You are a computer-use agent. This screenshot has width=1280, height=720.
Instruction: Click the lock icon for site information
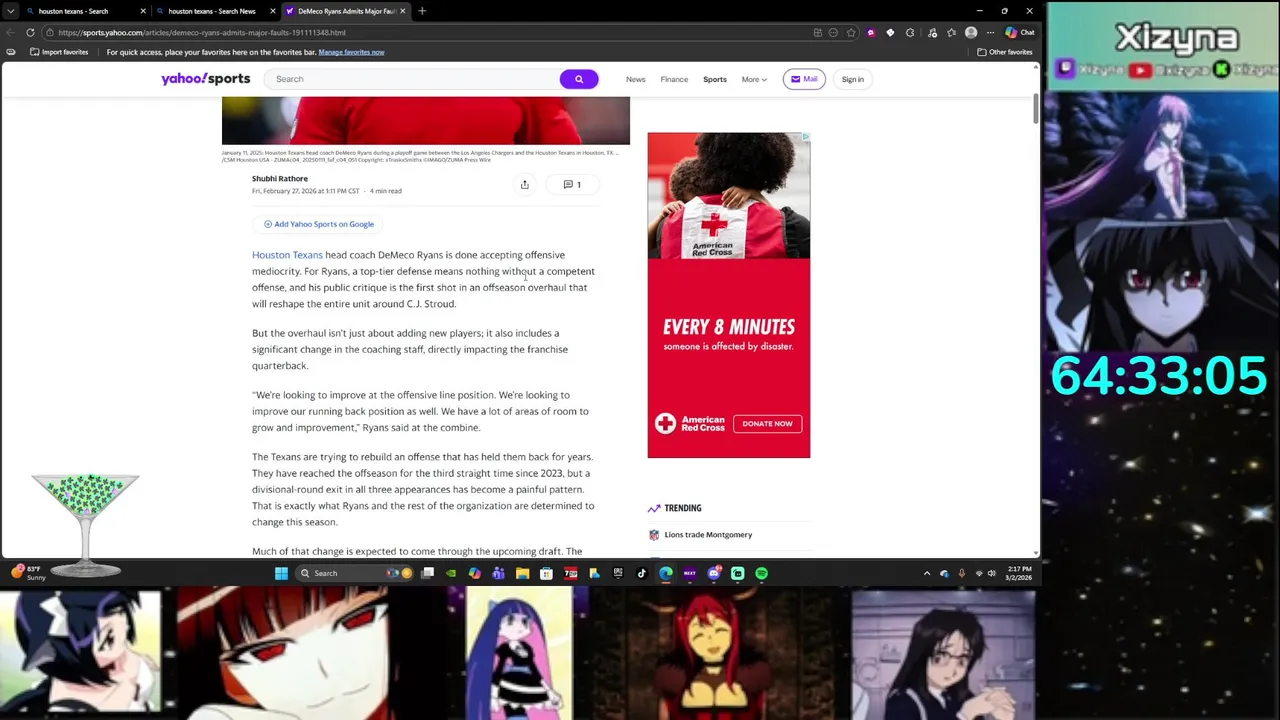50,32
